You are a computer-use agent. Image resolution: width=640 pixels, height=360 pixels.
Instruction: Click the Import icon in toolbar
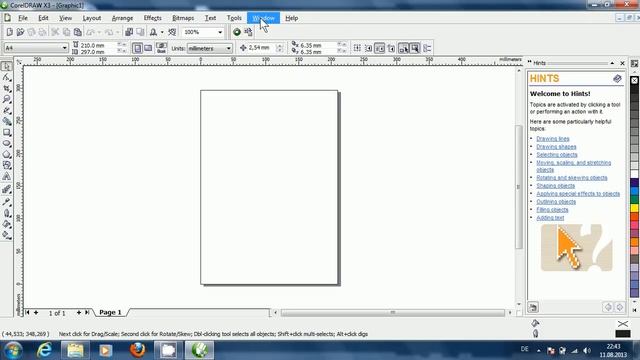click(x=129, y=32)
